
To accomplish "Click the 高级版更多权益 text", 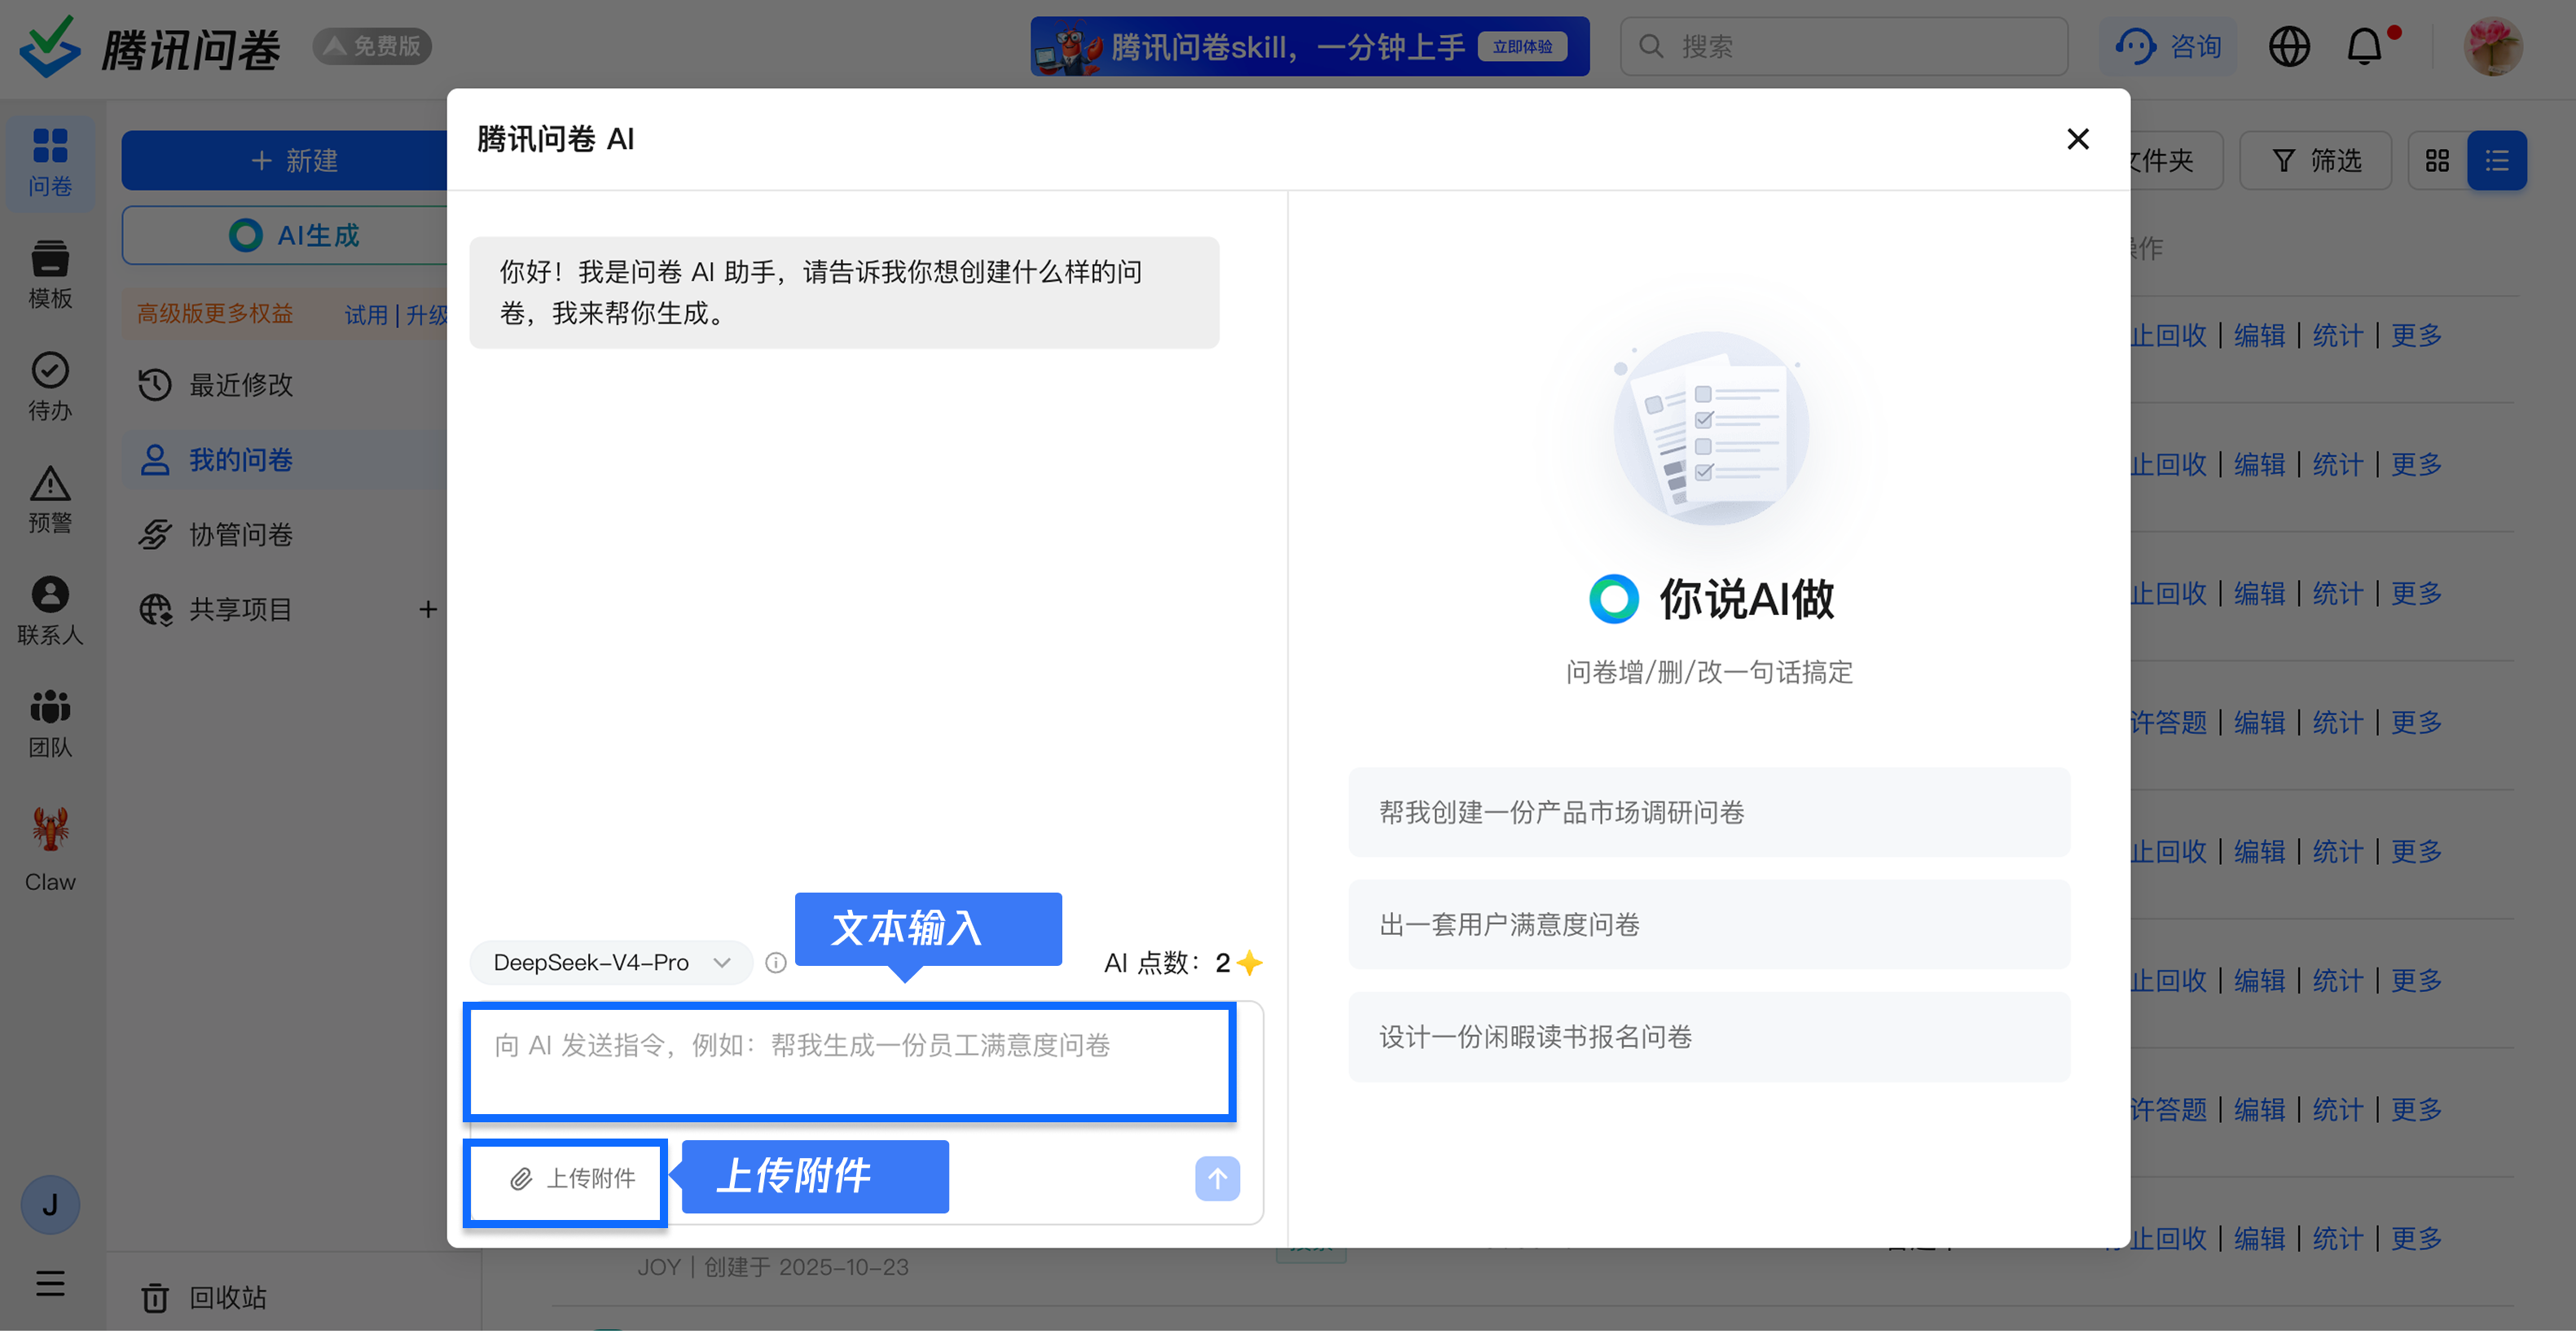I will tap(215, 314).
